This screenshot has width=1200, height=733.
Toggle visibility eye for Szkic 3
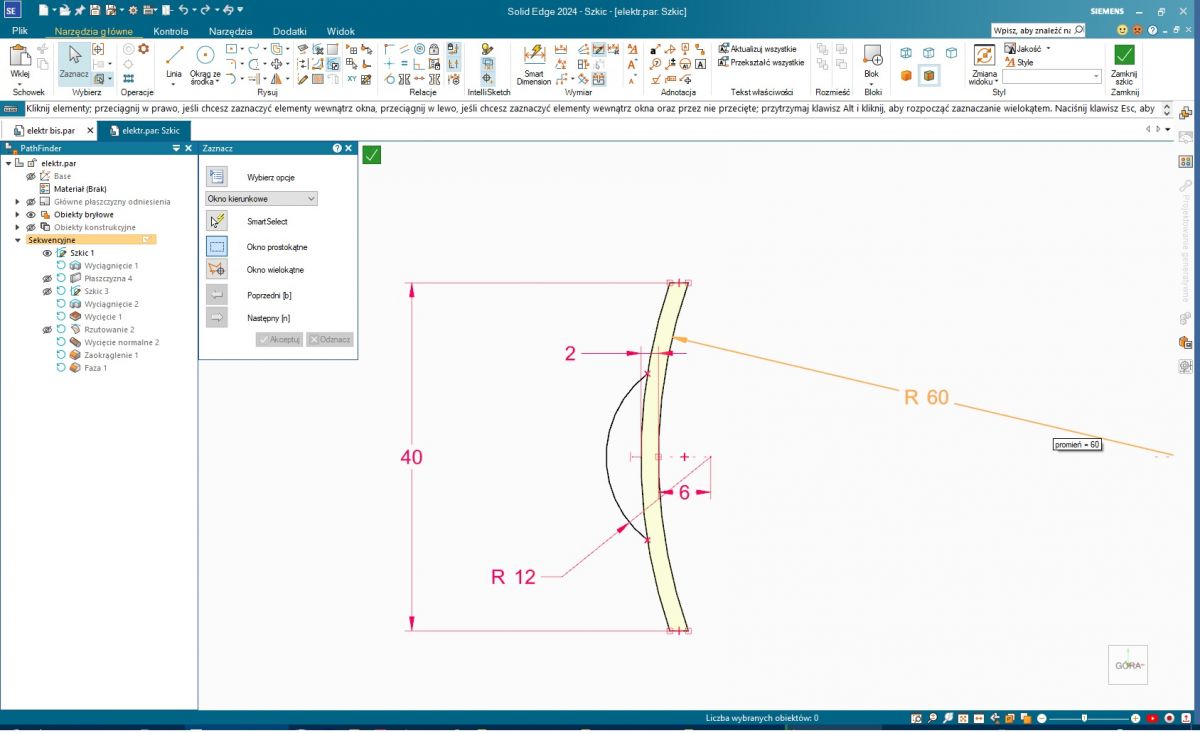(47, 291)
